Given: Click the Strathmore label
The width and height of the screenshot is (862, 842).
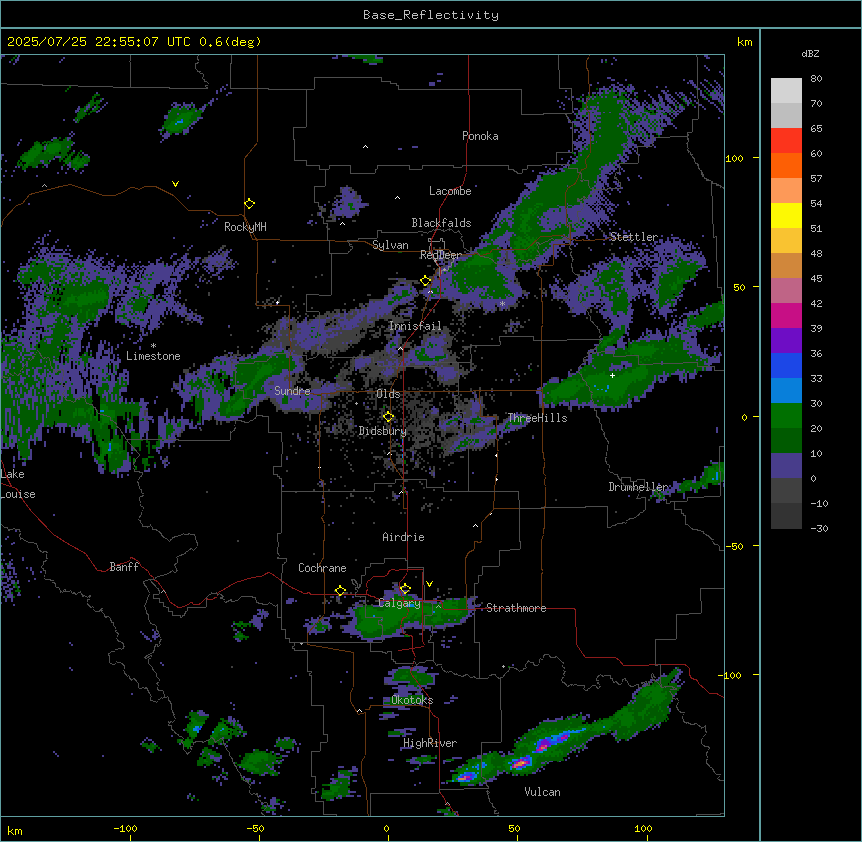Looking at the screenshot, I should 516,608.
